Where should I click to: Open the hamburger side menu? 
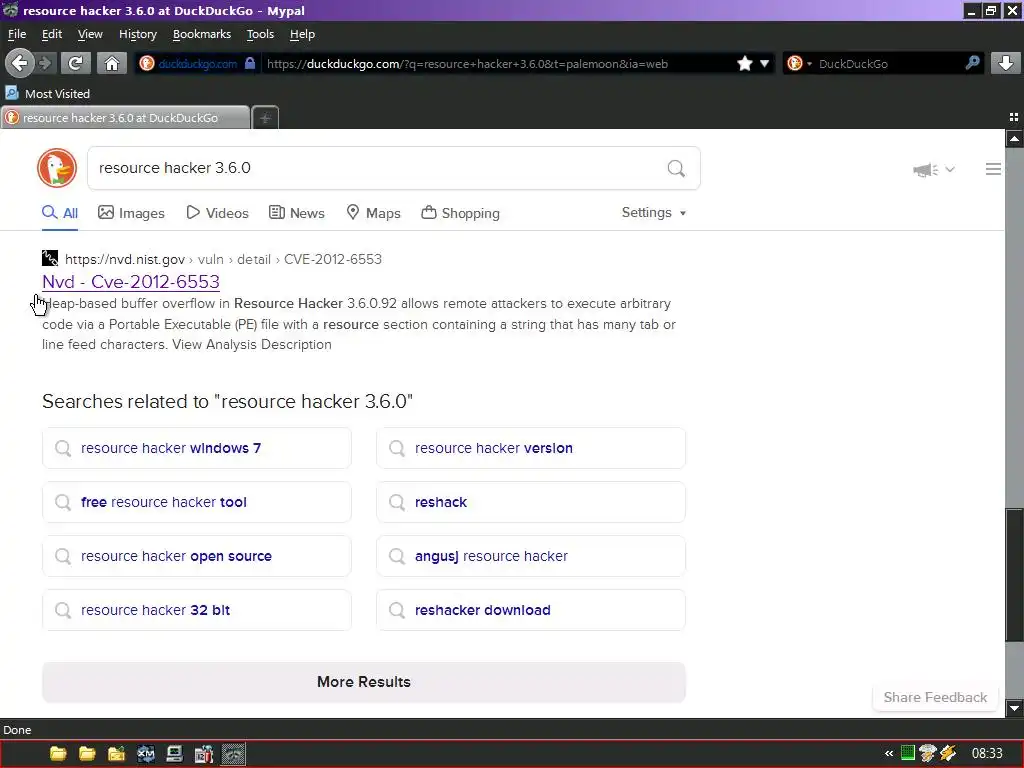[x=993, y=169]
